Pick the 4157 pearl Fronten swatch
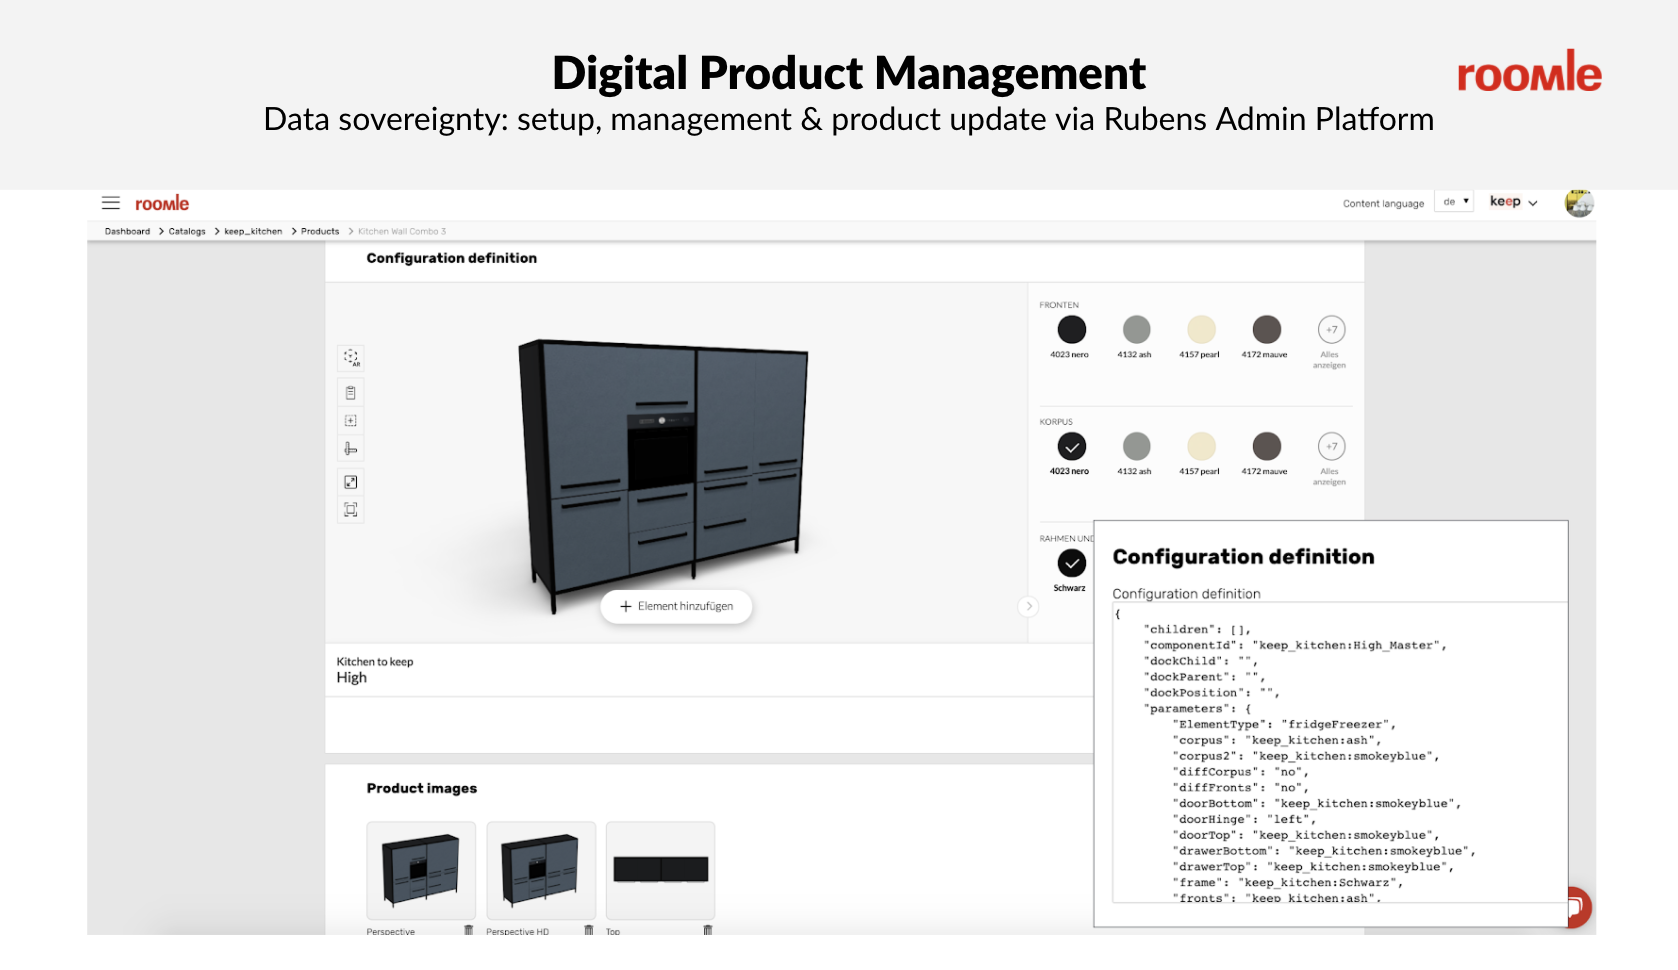 pos(1201,330)
